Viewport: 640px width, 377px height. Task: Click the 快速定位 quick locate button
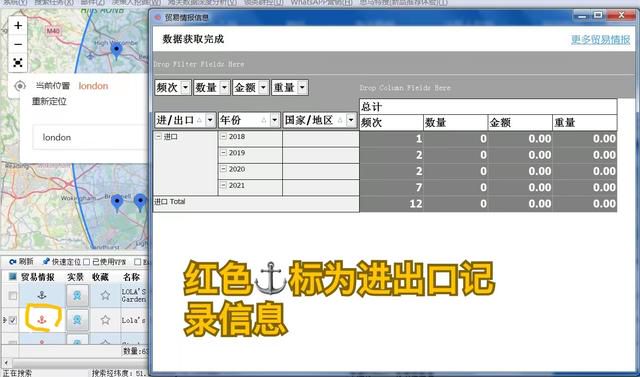click(62, 262)
